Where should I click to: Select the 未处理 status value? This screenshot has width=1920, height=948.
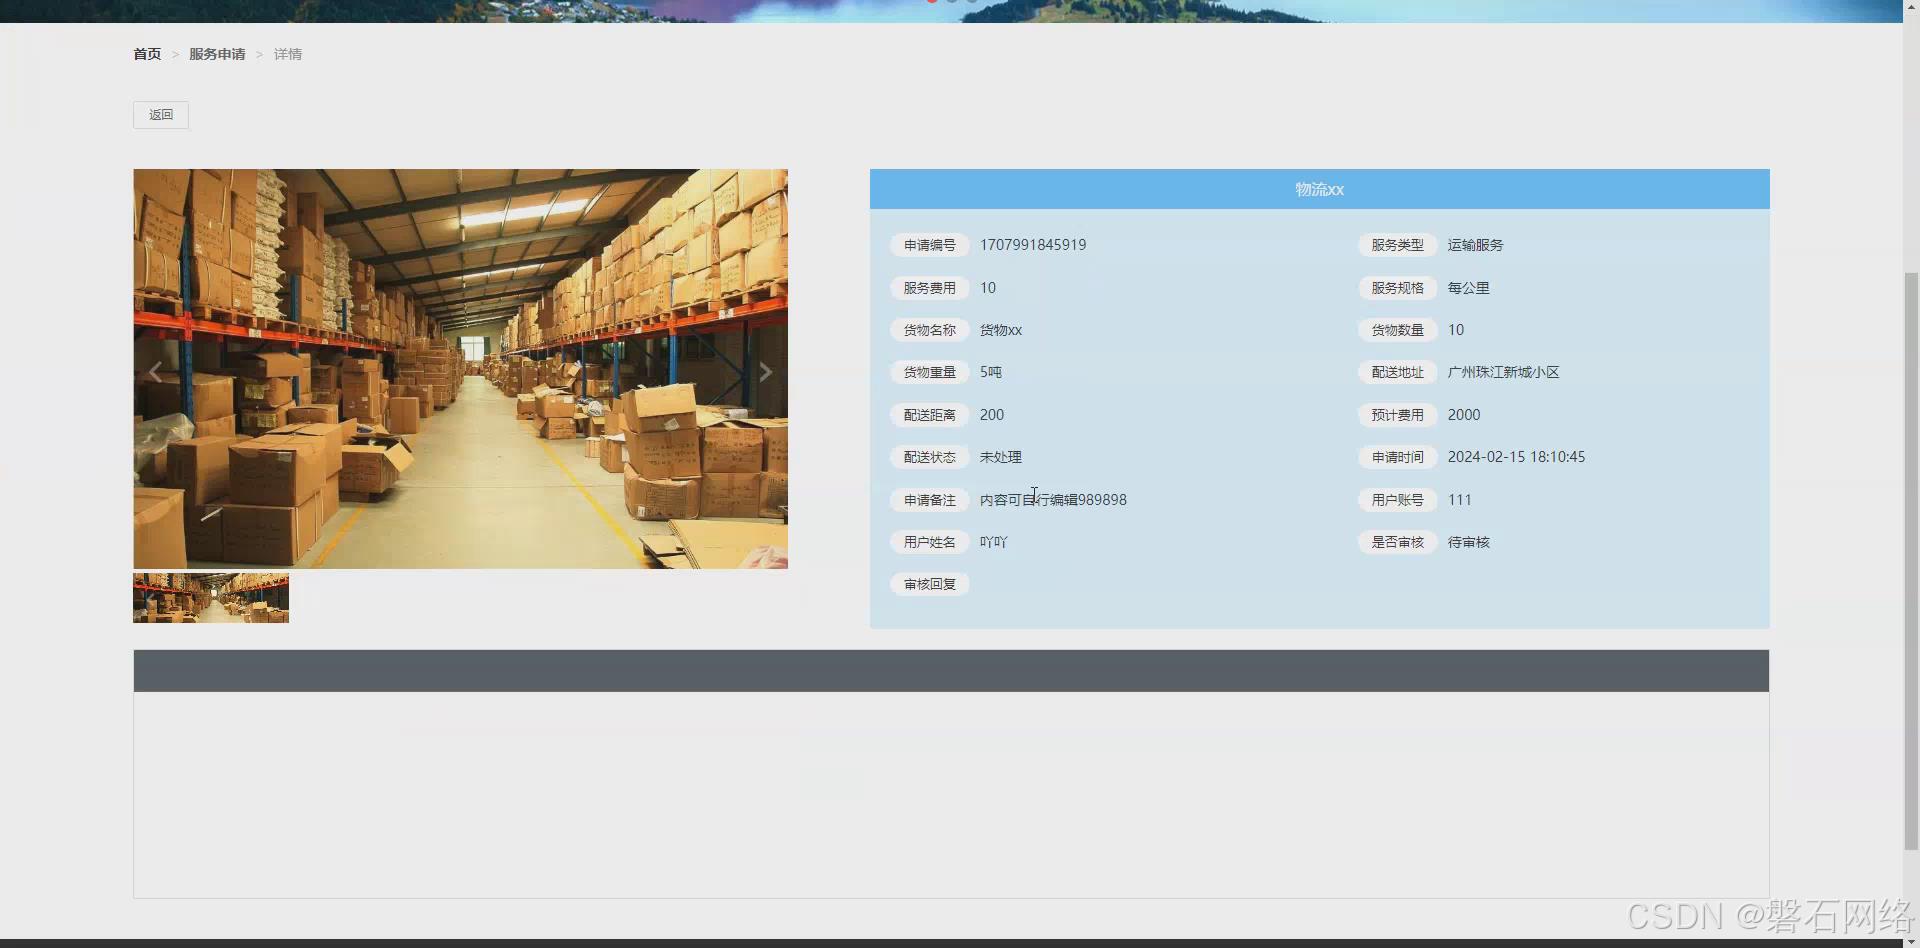point(1001,457)
